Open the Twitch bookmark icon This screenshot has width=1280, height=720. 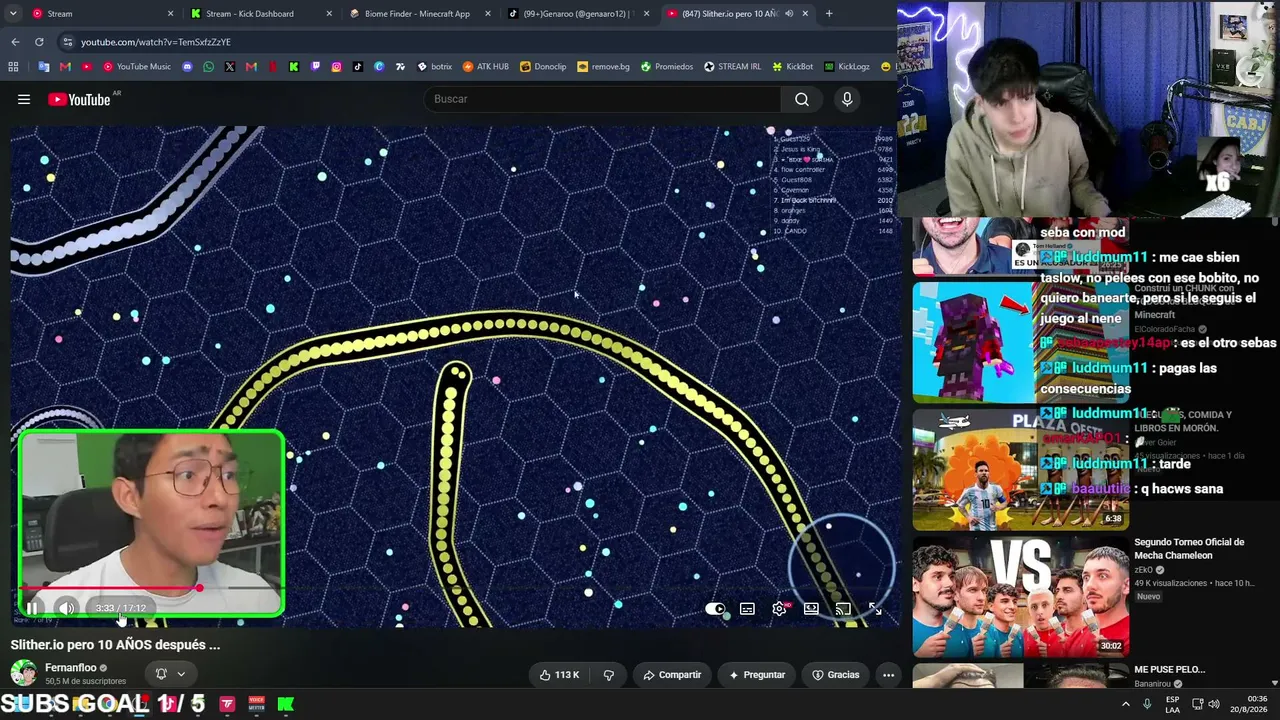pos(315,67)
